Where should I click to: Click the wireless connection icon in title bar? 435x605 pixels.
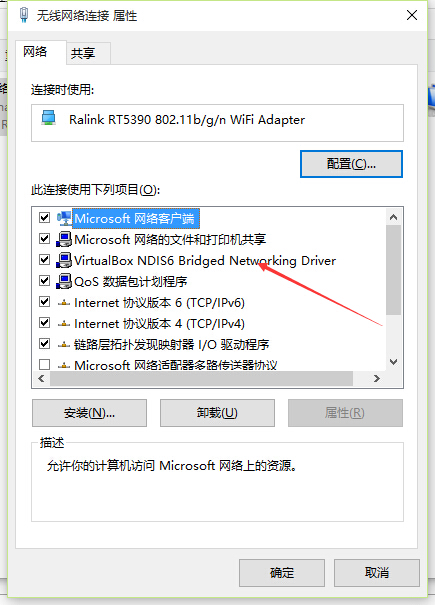24,15
